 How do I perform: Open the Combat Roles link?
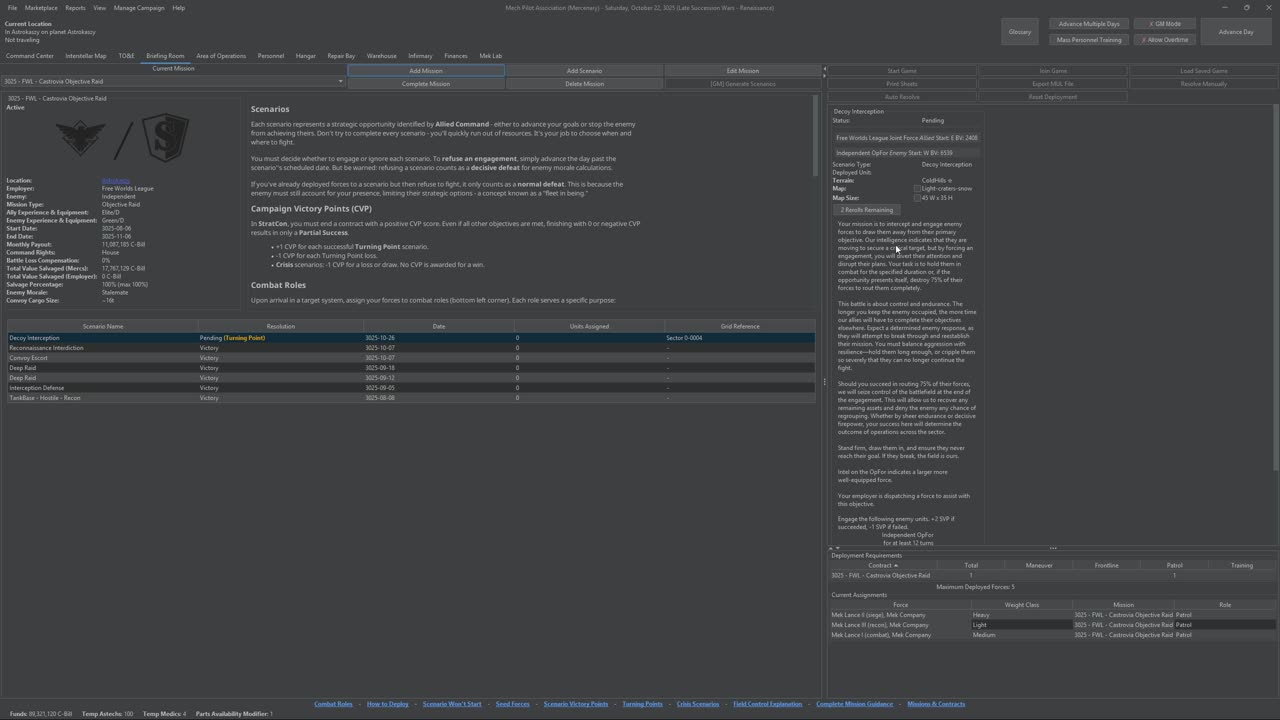333,704
